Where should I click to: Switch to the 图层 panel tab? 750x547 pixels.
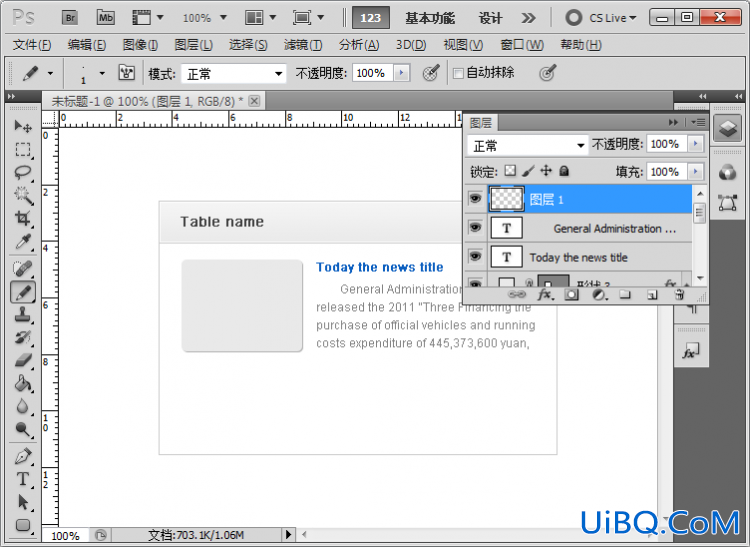tap(481, 123)
